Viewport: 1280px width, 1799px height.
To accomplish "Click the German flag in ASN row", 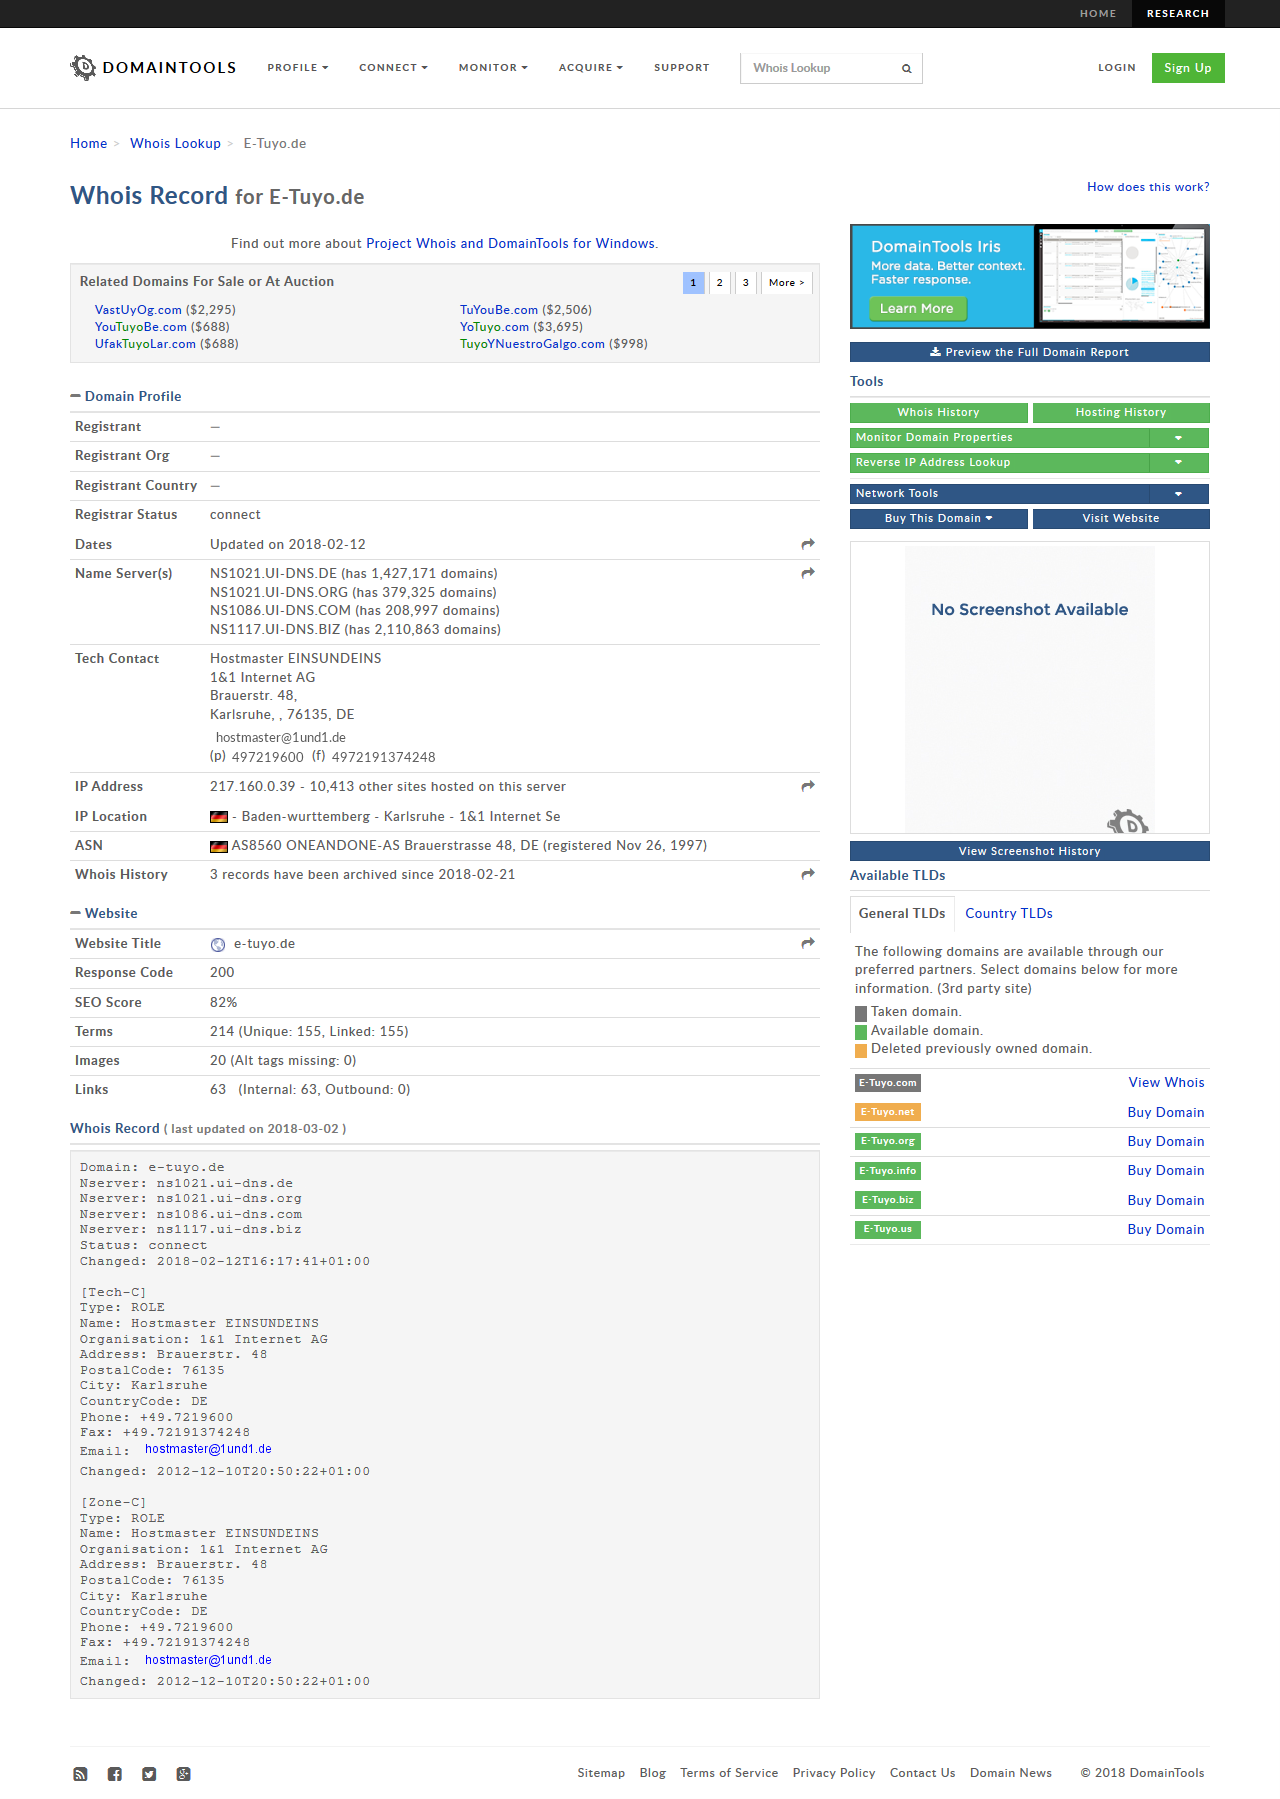I will [219, 846].
